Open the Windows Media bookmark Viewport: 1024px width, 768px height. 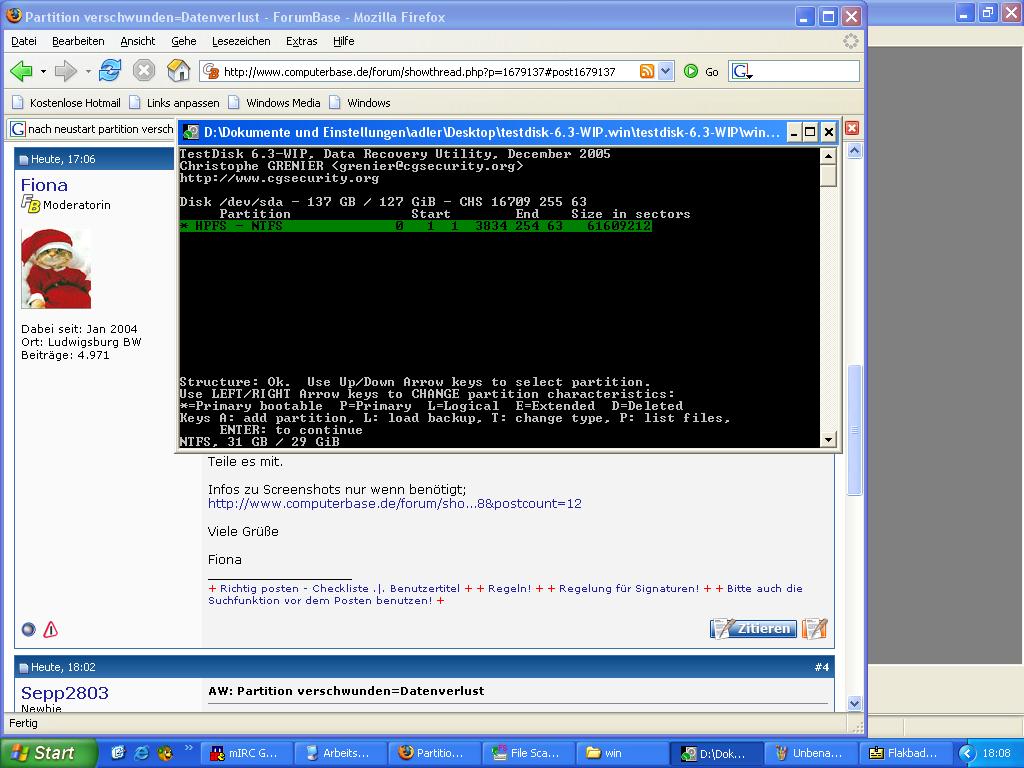click(274, 103)
